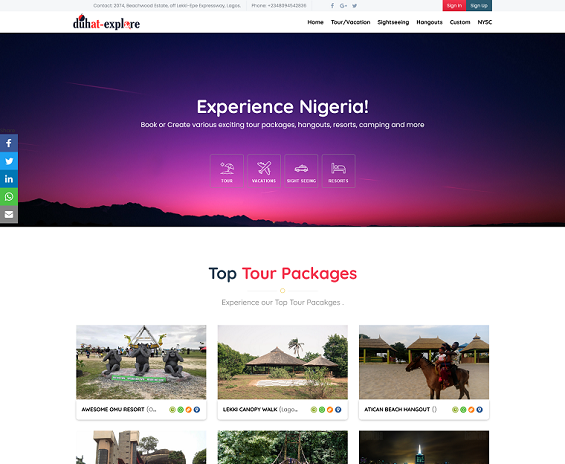The width and height of the screenshot is (565, 464).
Task: Open the Hangouts menu item
Action: coord(429,22)
